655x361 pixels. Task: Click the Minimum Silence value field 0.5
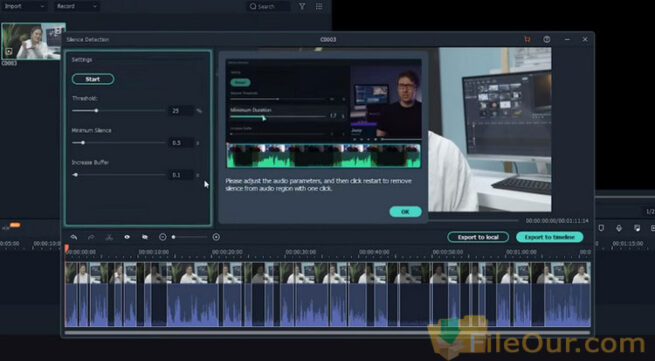[x=181, y=143]
